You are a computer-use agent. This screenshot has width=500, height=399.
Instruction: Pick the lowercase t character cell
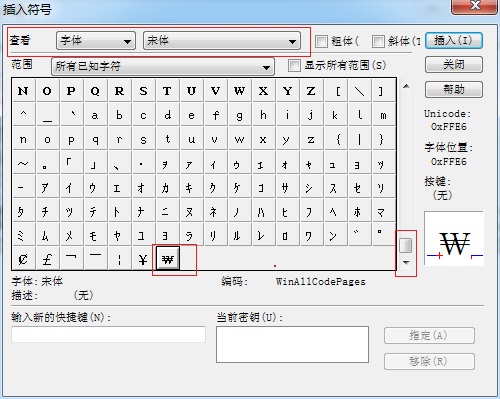pyautogui.click(x=168, y=139)
